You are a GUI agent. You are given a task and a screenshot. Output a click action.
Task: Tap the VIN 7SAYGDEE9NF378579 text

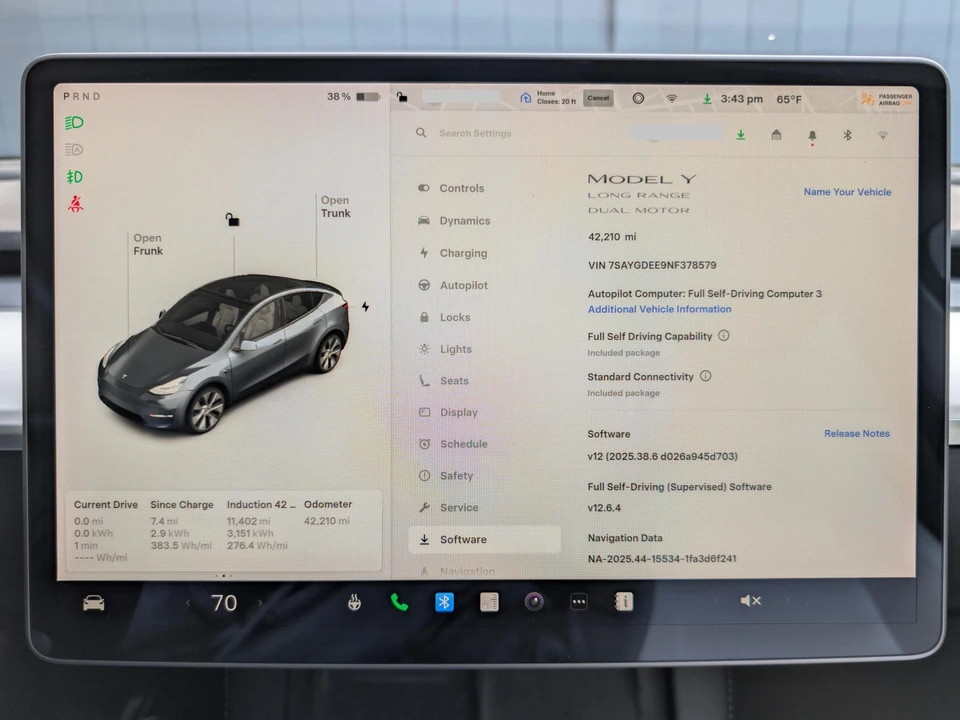652,265
